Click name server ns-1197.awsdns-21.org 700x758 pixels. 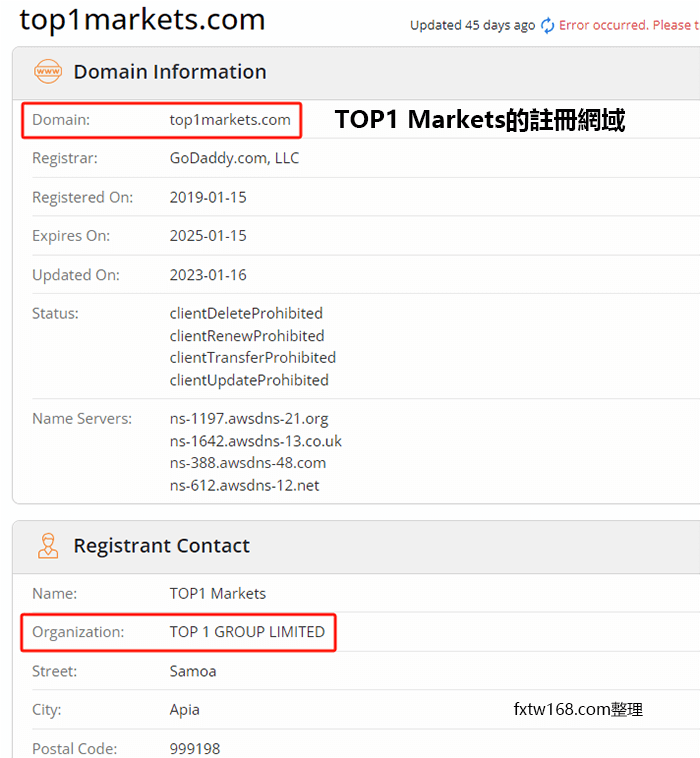pos(249,419)
